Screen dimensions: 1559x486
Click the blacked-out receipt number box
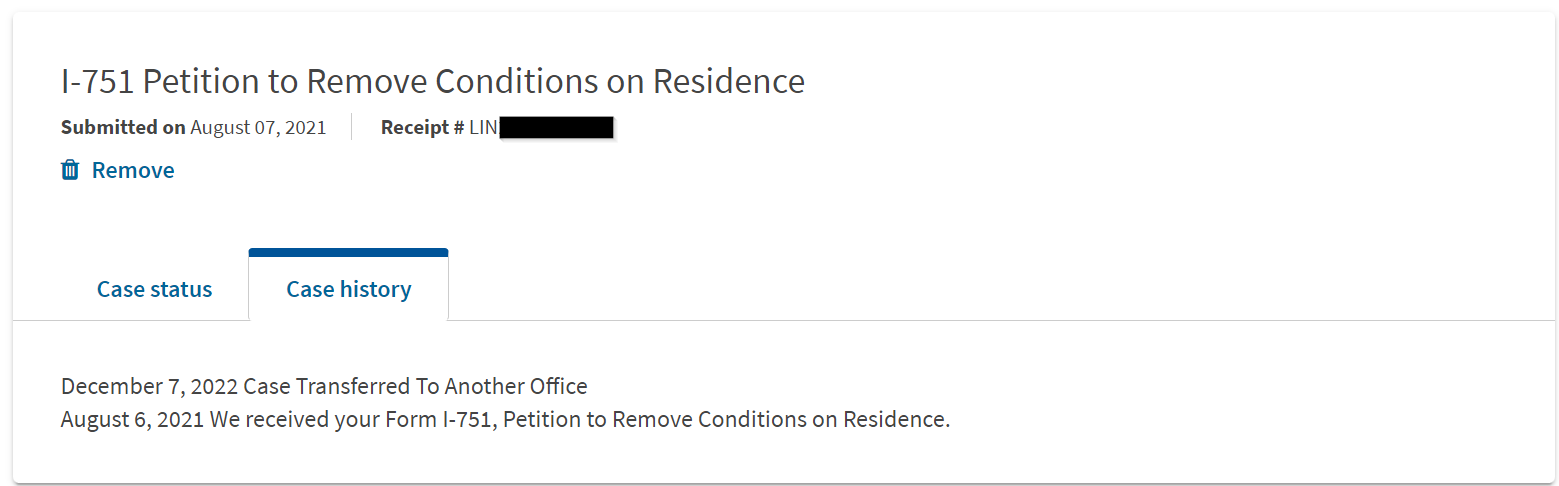click(x=556, y=128)
